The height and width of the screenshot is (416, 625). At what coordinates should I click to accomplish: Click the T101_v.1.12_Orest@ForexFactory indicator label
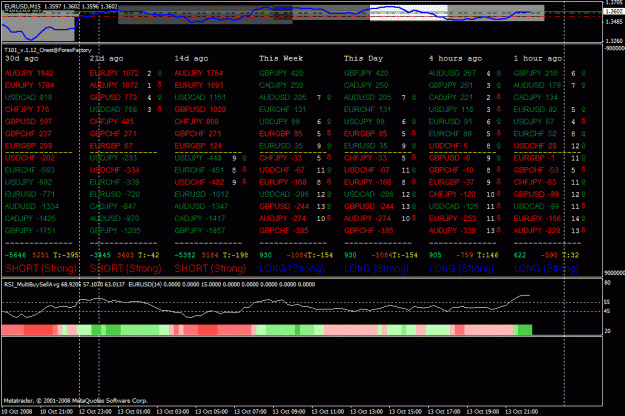pyautogui.click(x=48, y=50)
